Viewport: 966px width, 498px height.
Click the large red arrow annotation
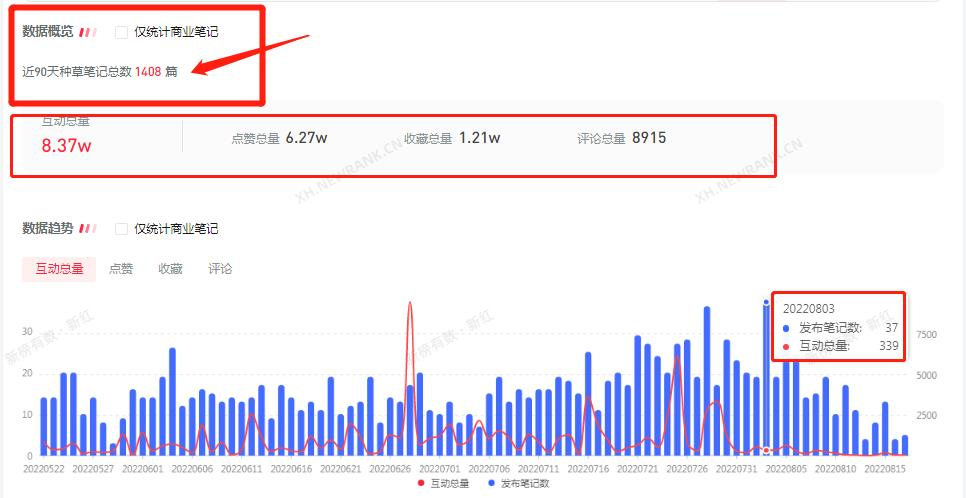252,54
